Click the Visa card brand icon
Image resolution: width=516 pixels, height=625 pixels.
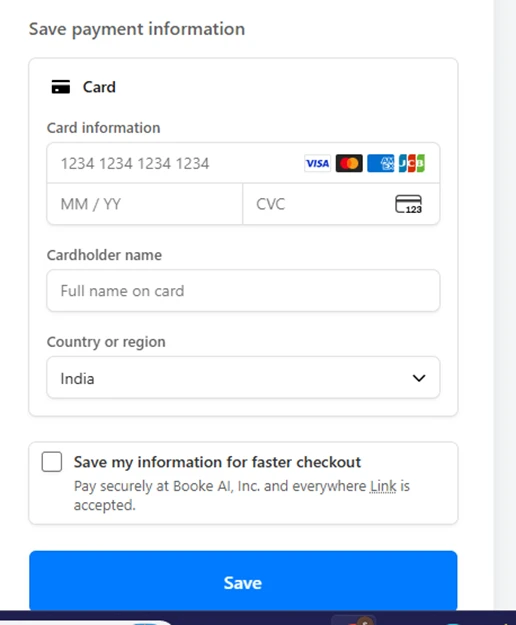click(318, 163)
